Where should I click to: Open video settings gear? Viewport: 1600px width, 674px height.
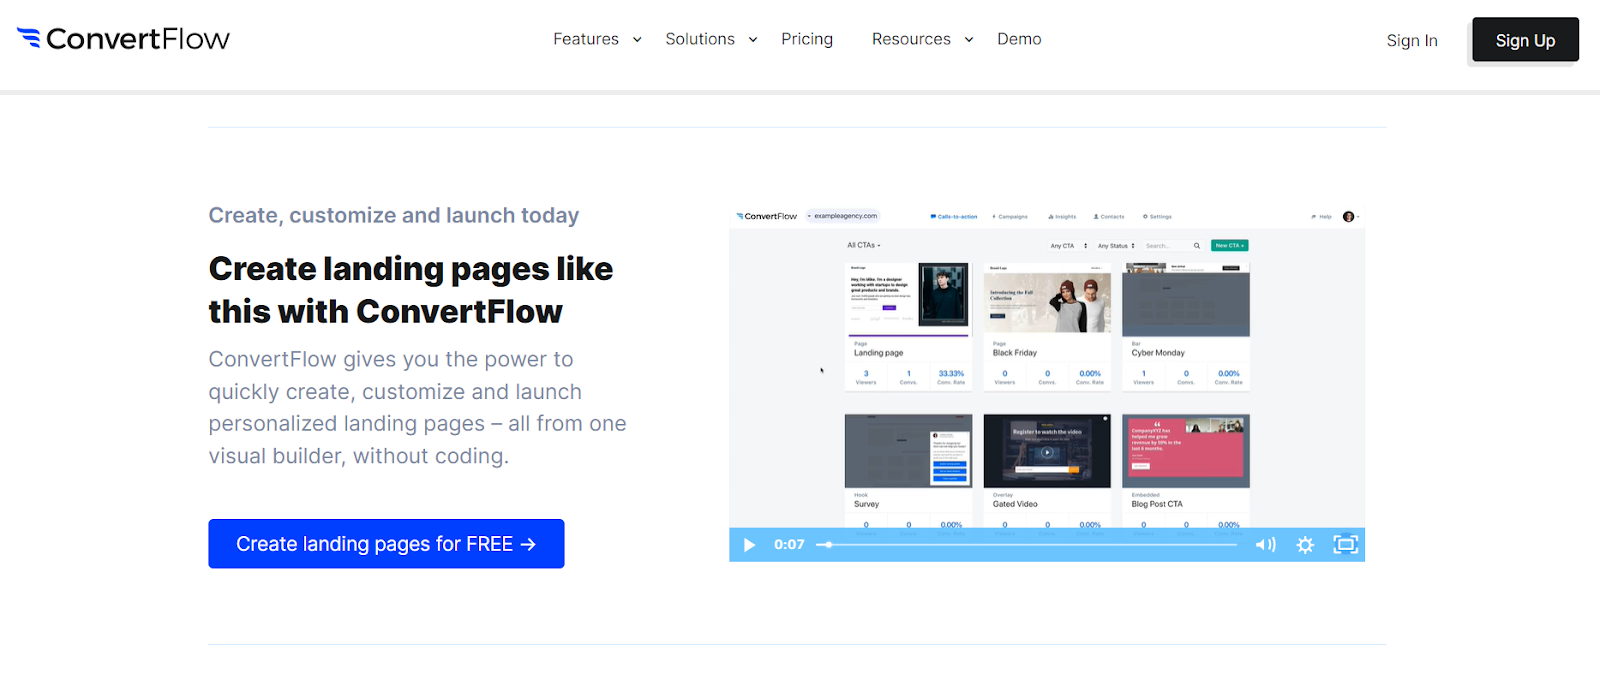(x=1305, y=545)
